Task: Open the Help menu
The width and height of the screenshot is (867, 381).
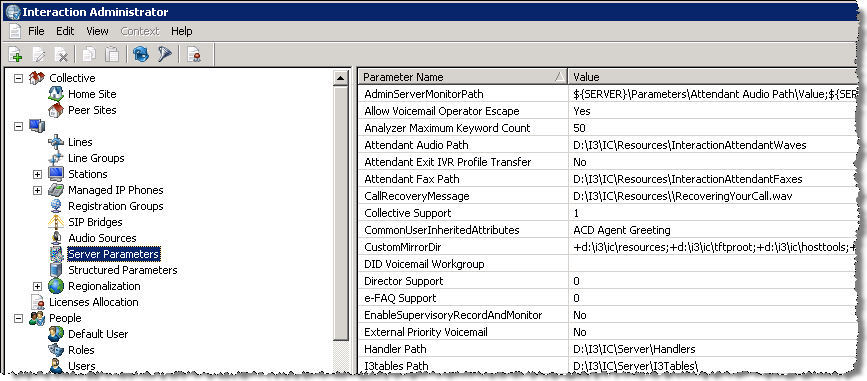Action: (x=181, y=31)
